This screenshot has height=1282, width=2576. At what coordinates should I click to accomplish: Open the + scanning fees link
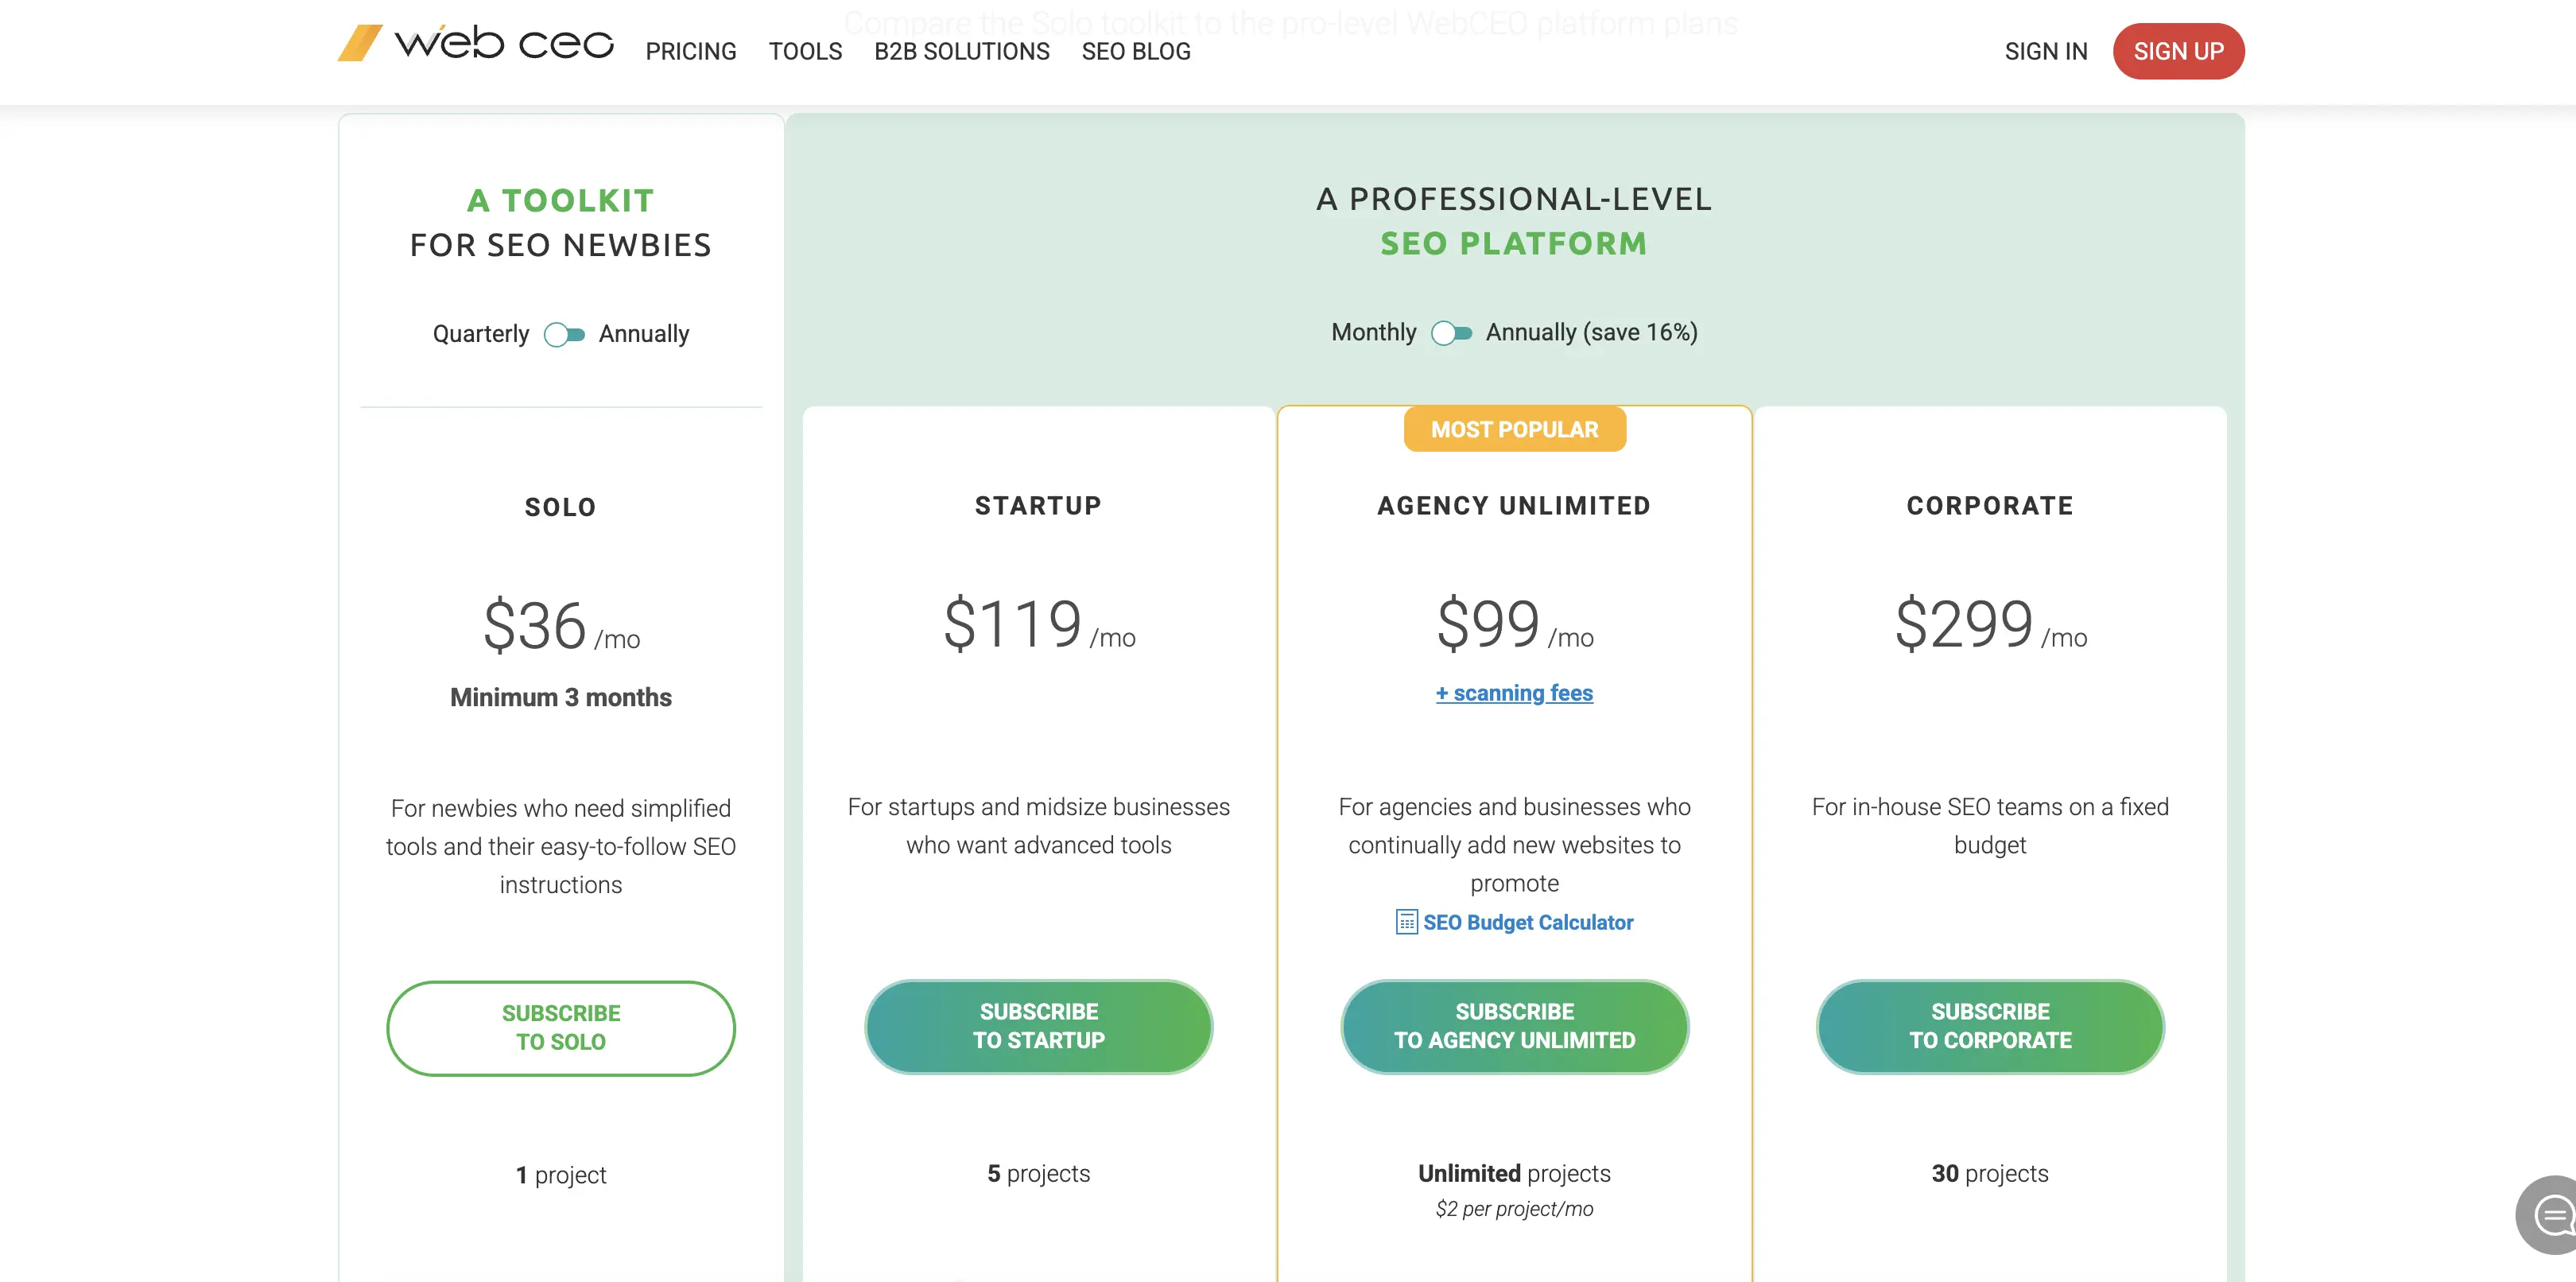pyautogui.click(x=1514, y=693)
